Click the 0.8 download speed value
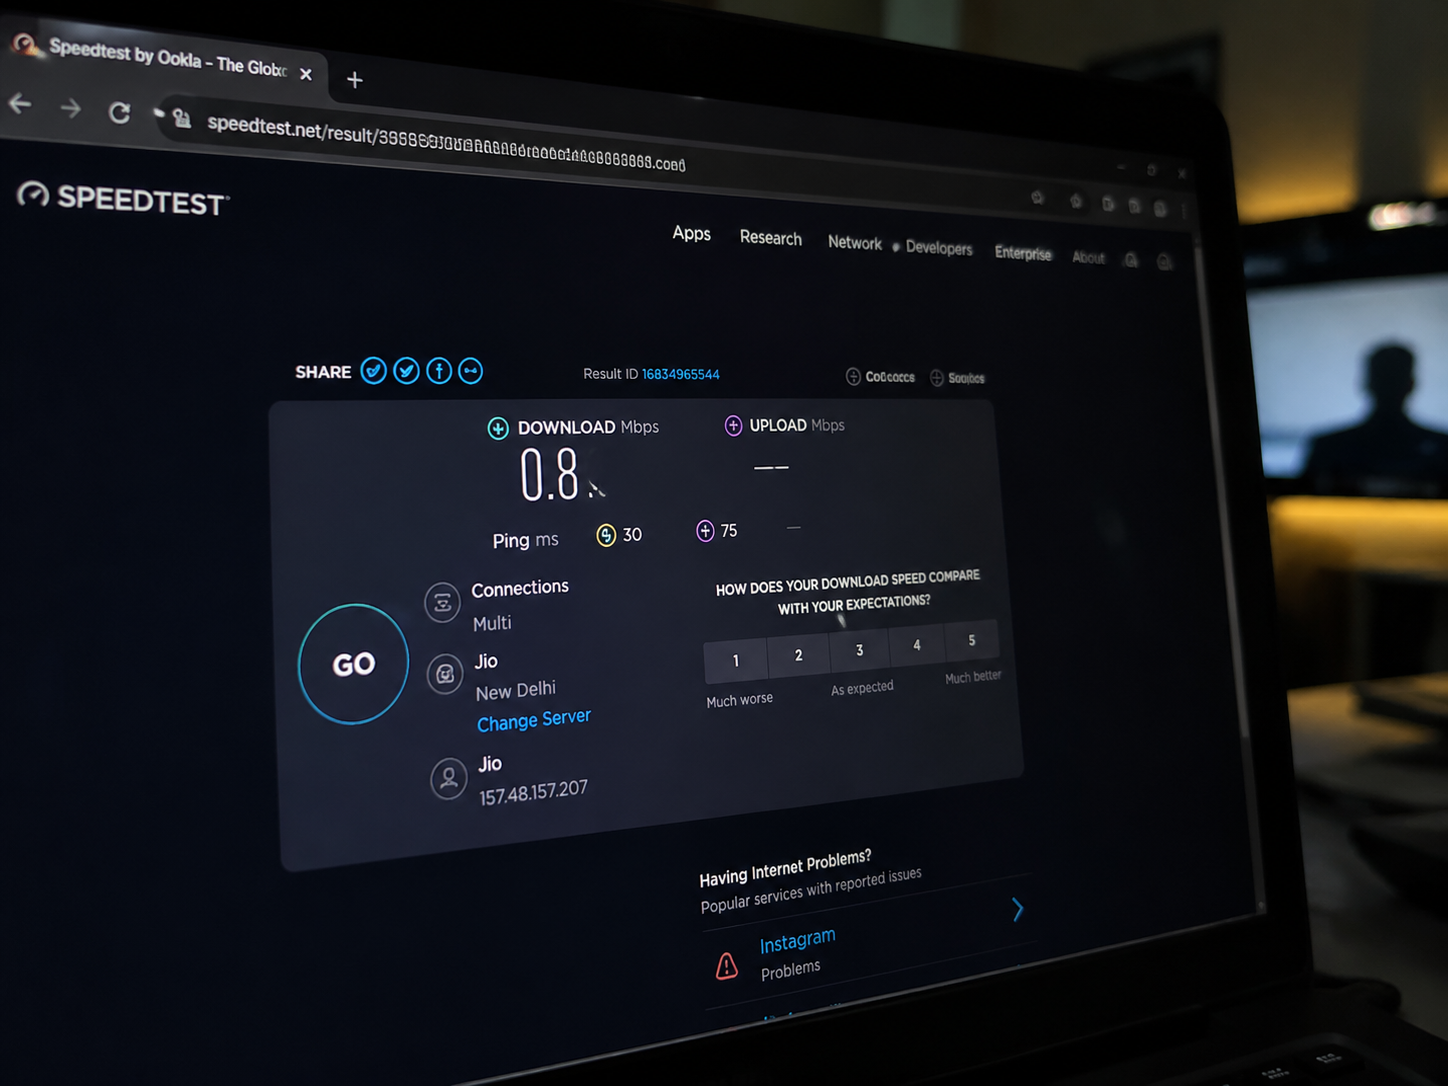1448x1086 pixels. pyautogui.click(x=550, y=475)
